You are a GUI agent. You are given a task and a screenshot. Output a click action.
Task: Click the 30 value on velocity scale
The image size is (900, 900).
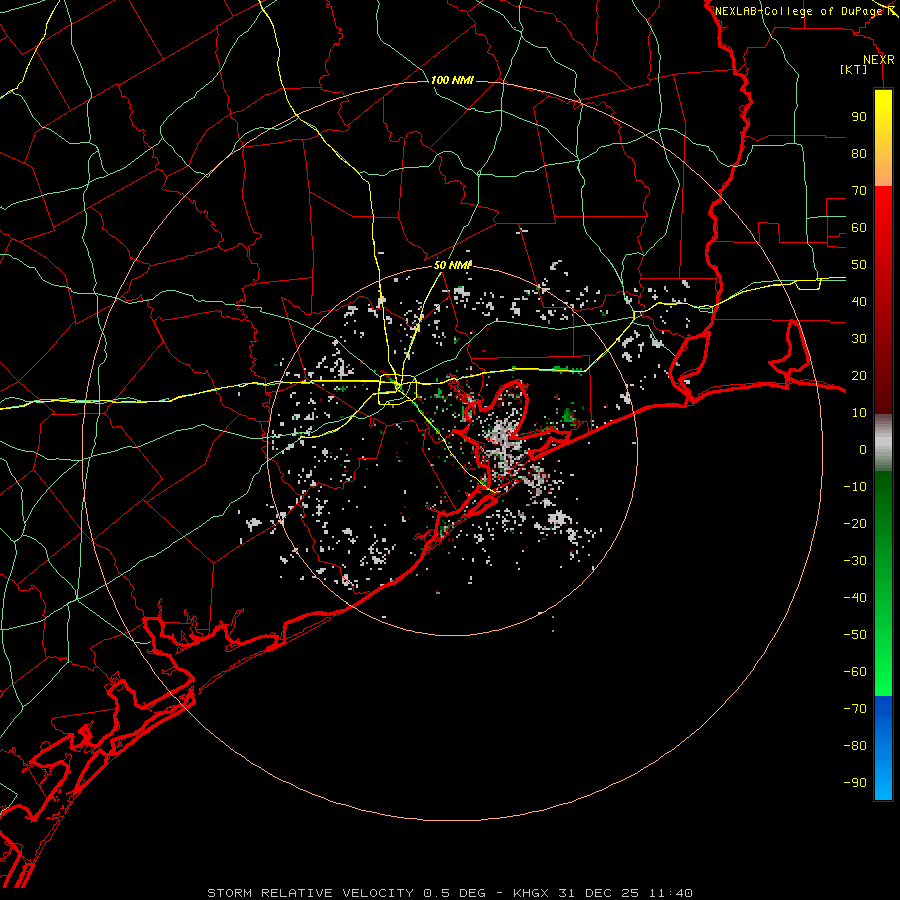pyautogui.click(x=859, y=339)
